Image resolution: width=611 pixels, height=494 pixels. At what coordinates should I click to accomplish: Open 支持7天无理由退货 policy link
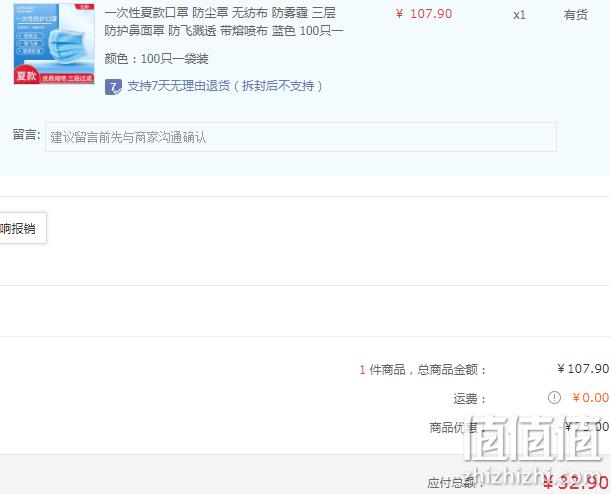pos(225,86)
